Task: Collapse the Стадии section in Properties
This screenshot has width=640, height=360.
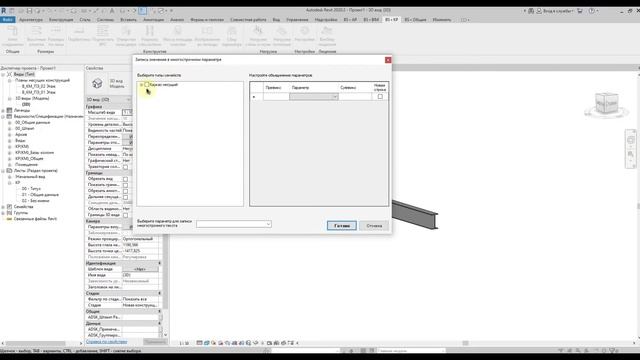Action: [160, 293]
